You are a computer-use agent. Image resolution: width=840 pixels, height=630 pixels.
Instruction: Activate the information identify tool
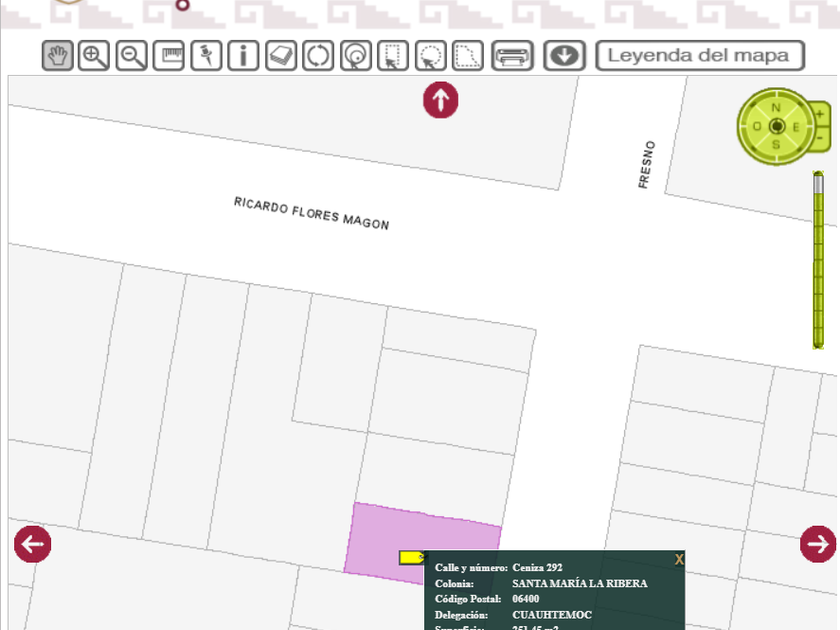pos(243,56)
